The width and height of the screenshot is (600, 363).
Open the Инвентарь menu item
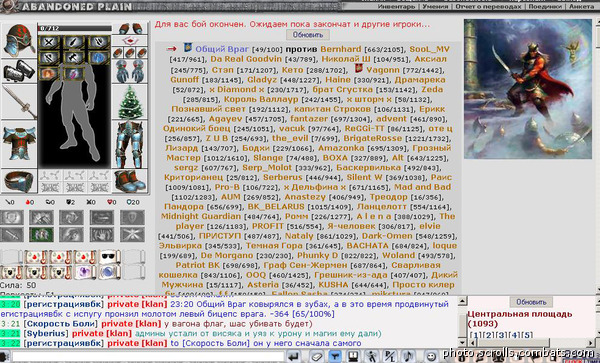[396, 7]
